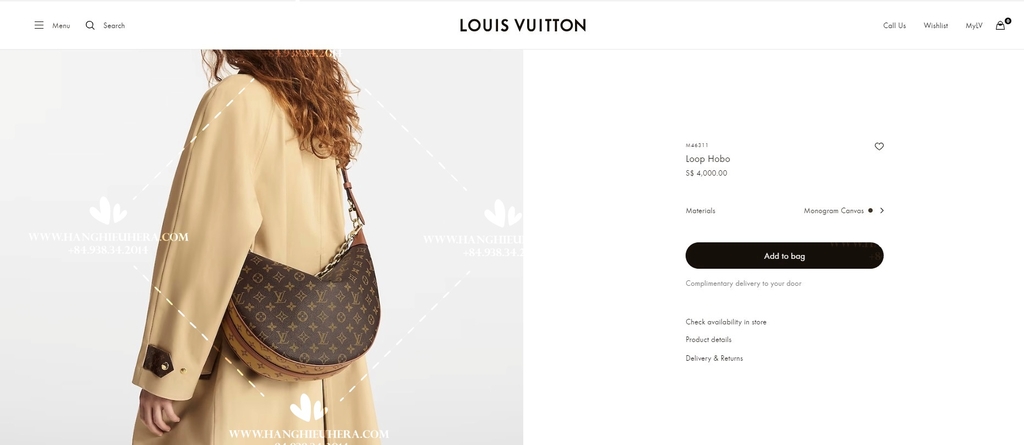Open the MyLV account link
1024x445 pixels.
pos(974,25)
